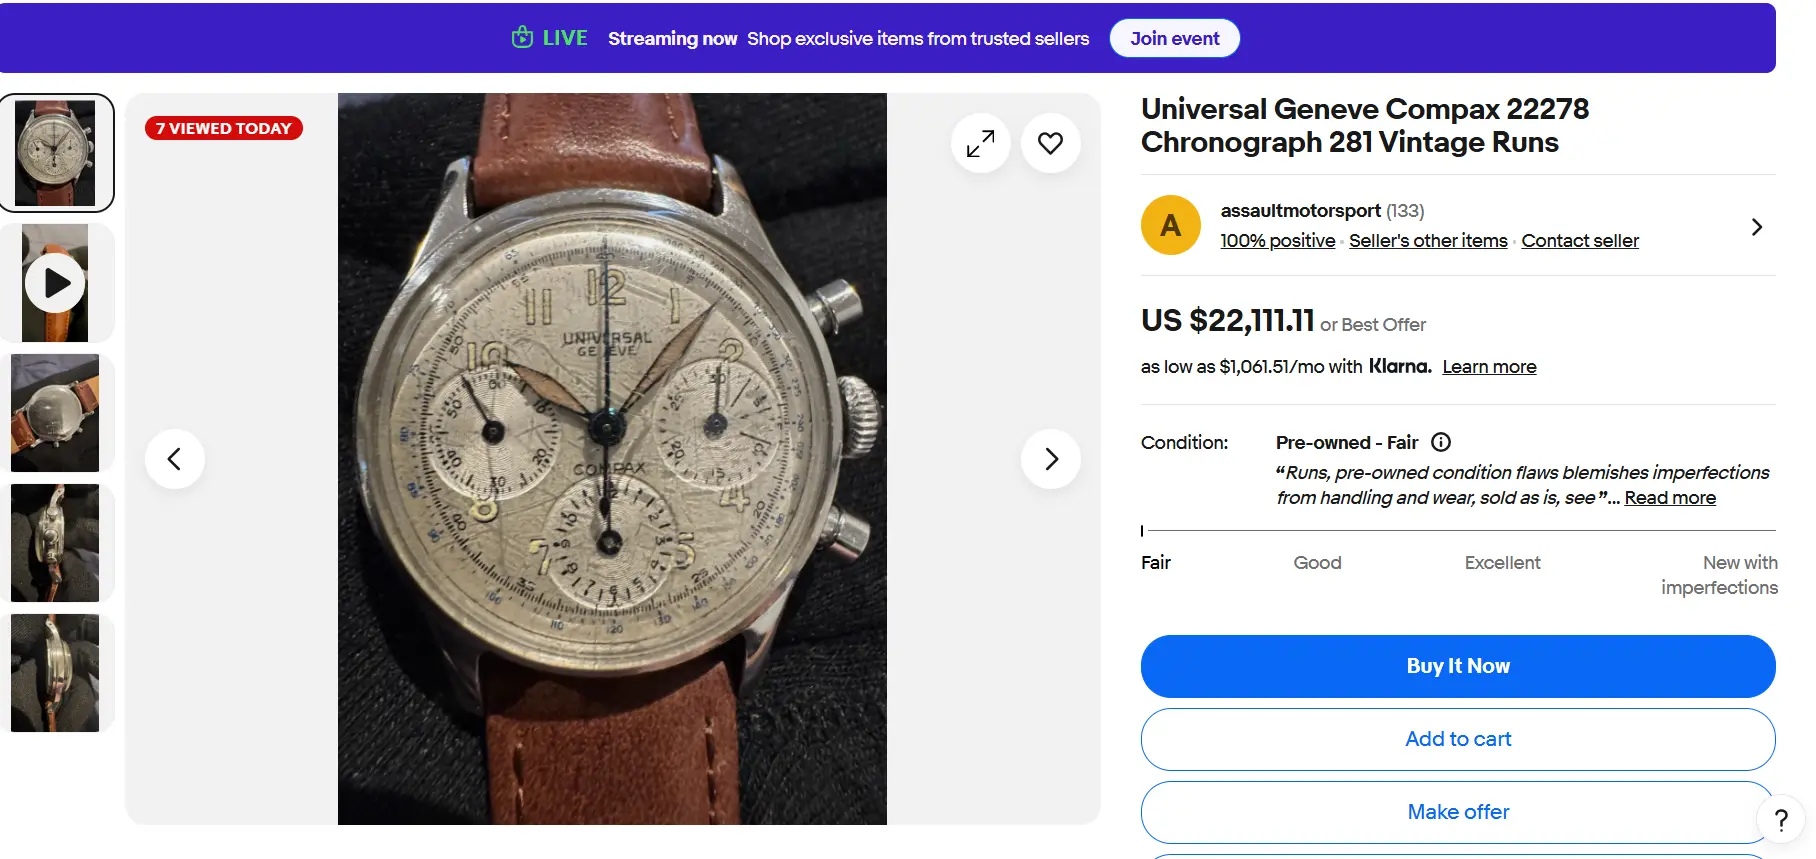Open Seller's other items link
The image size is (1816, 859).
click(x=1427, y=241)
